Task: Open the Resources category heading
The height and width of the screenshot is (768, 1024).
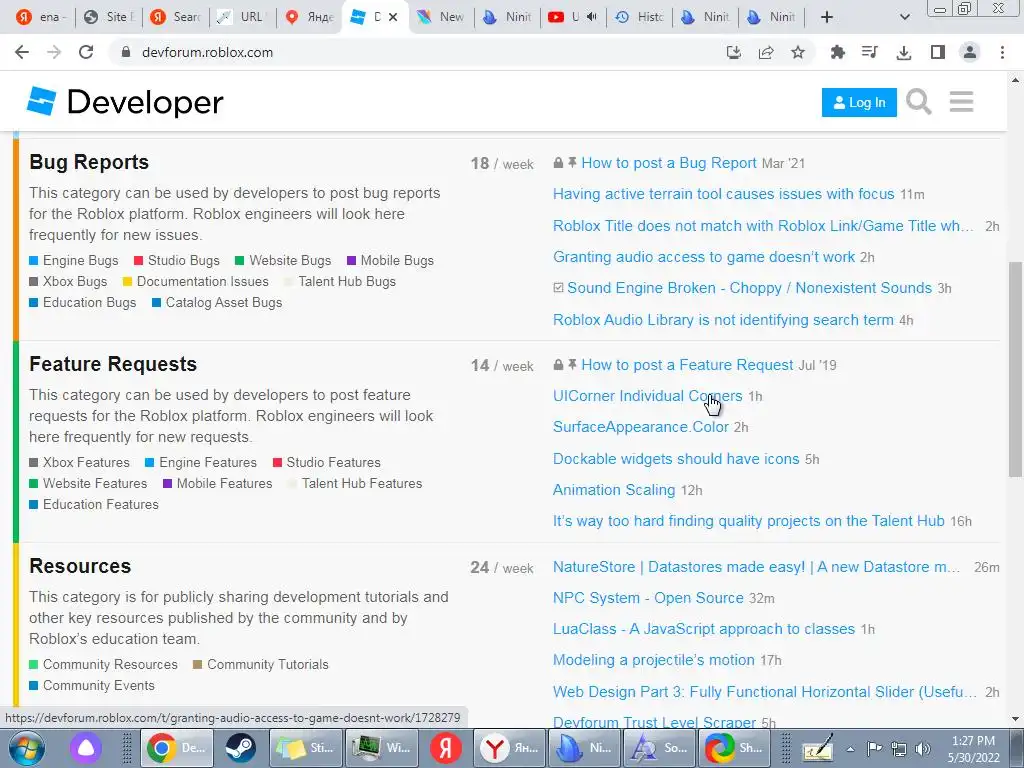Action: coord(80,566)
